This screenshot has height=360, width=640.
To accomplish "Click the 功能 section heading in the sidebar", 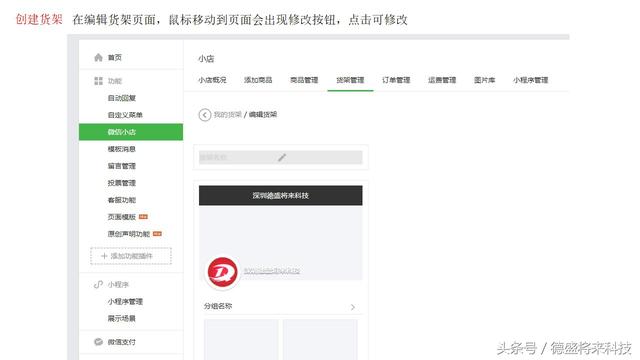I will tap(115, 81).
